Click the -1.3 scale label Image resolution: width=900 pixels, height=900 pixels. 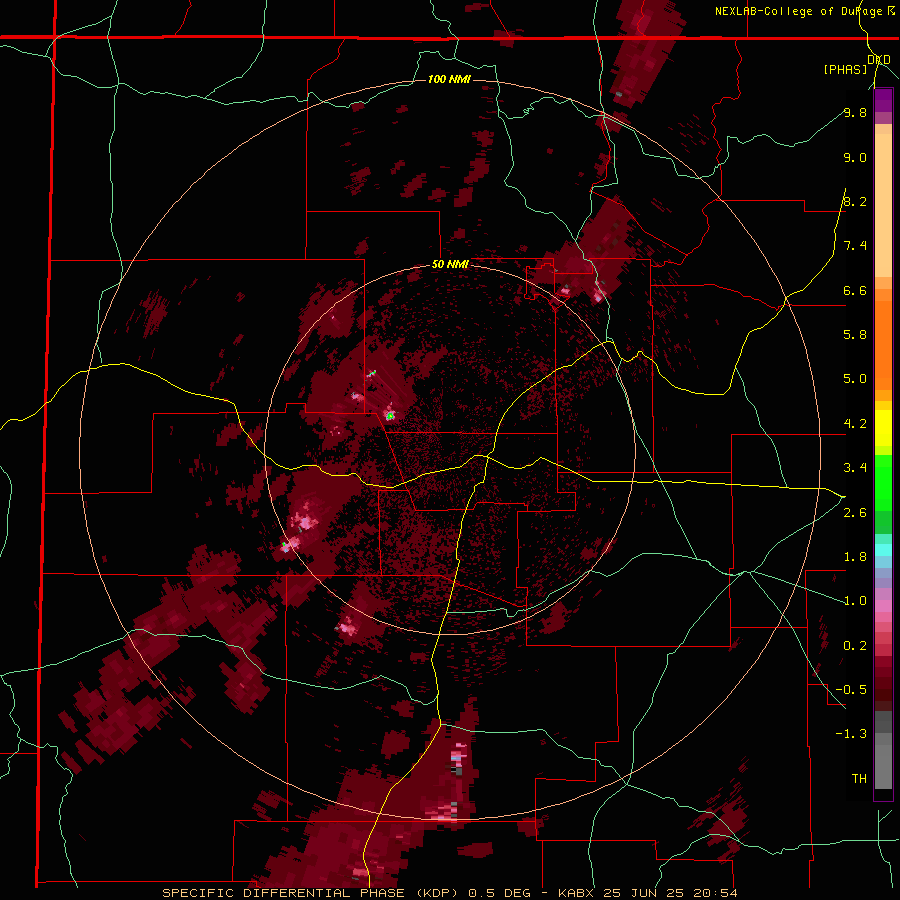tap(851, 734)
